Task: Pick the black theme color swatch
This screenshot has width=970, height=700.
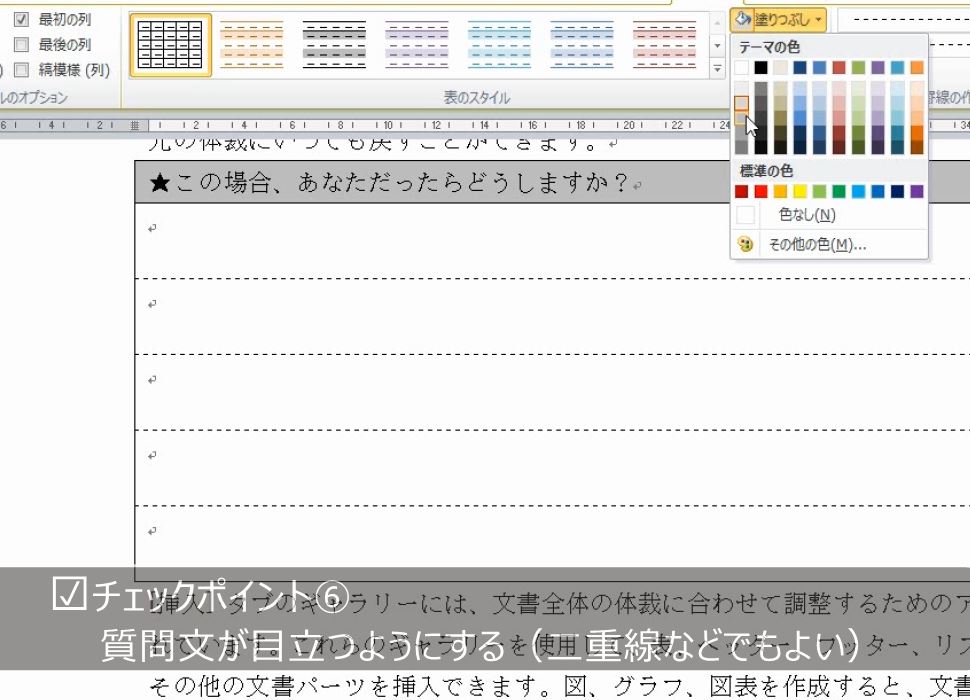Action: pos(761,67)
